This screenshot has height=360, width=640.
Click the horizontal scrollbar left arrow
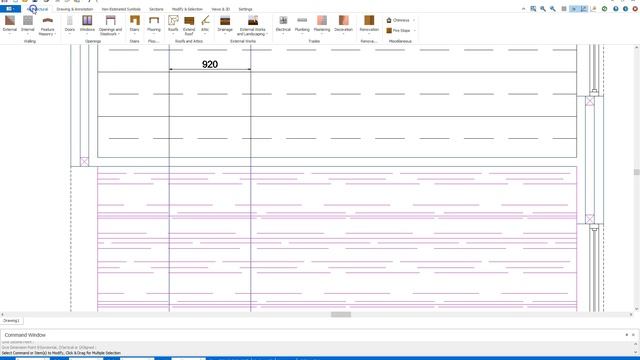[x=2, y=314]
